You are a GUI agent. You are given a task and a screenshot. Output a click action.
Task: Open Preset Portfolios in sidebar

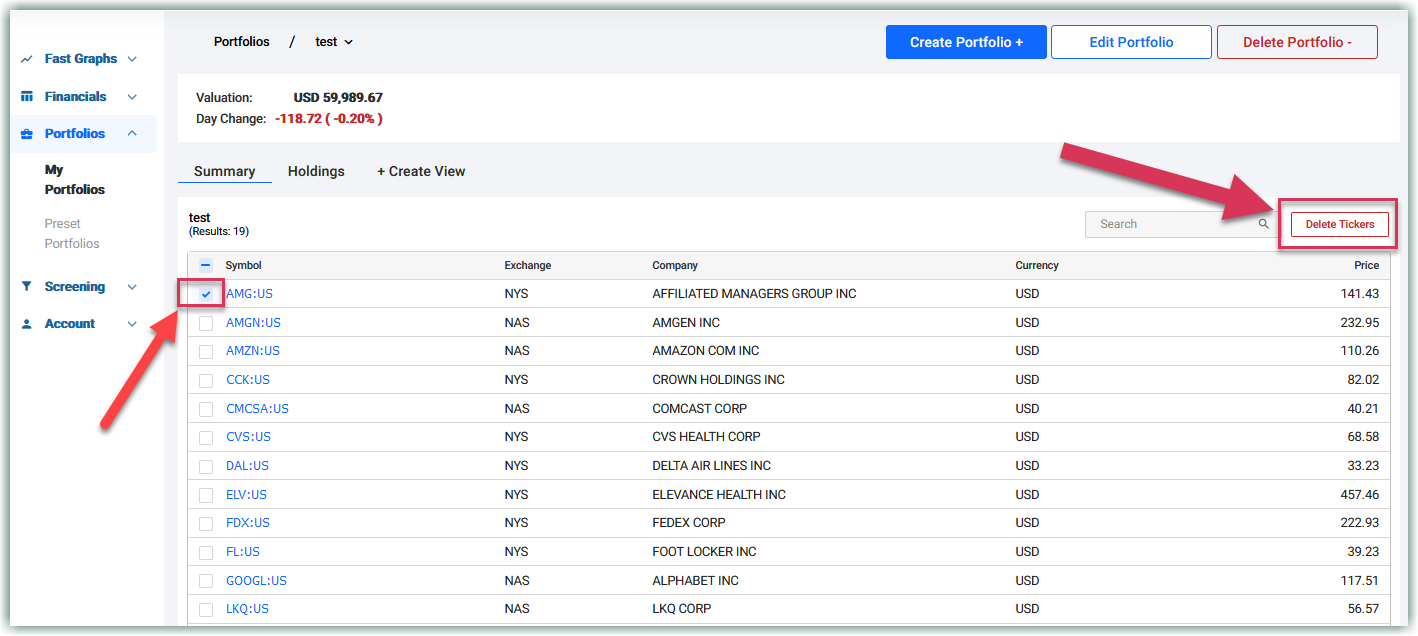pyautogui.click(x=72, y=234)
